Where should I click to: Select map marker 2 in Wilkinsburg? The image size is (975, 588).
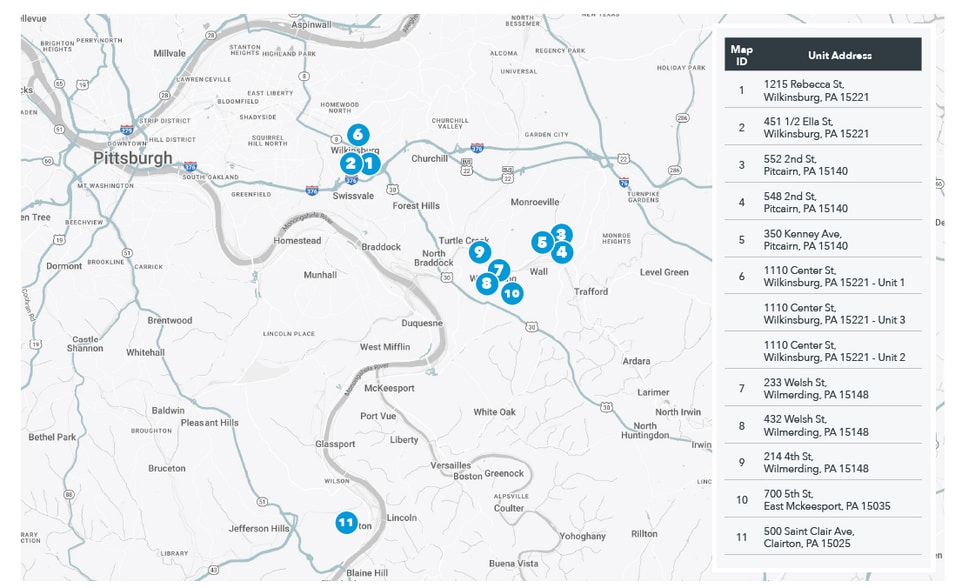coord(350,163)
